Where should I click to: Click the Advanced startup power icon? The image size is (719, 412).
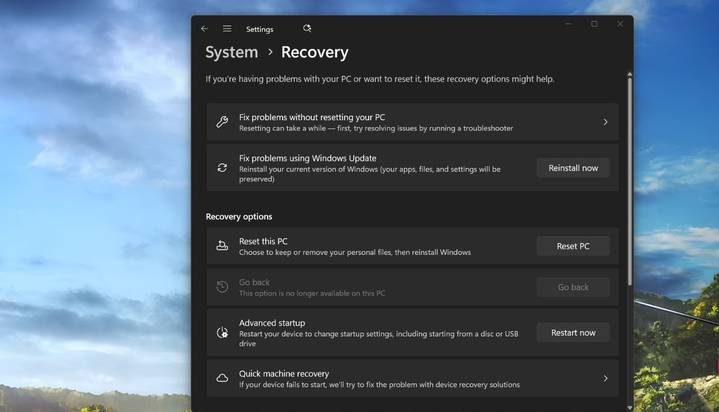[x=222, y=332]
